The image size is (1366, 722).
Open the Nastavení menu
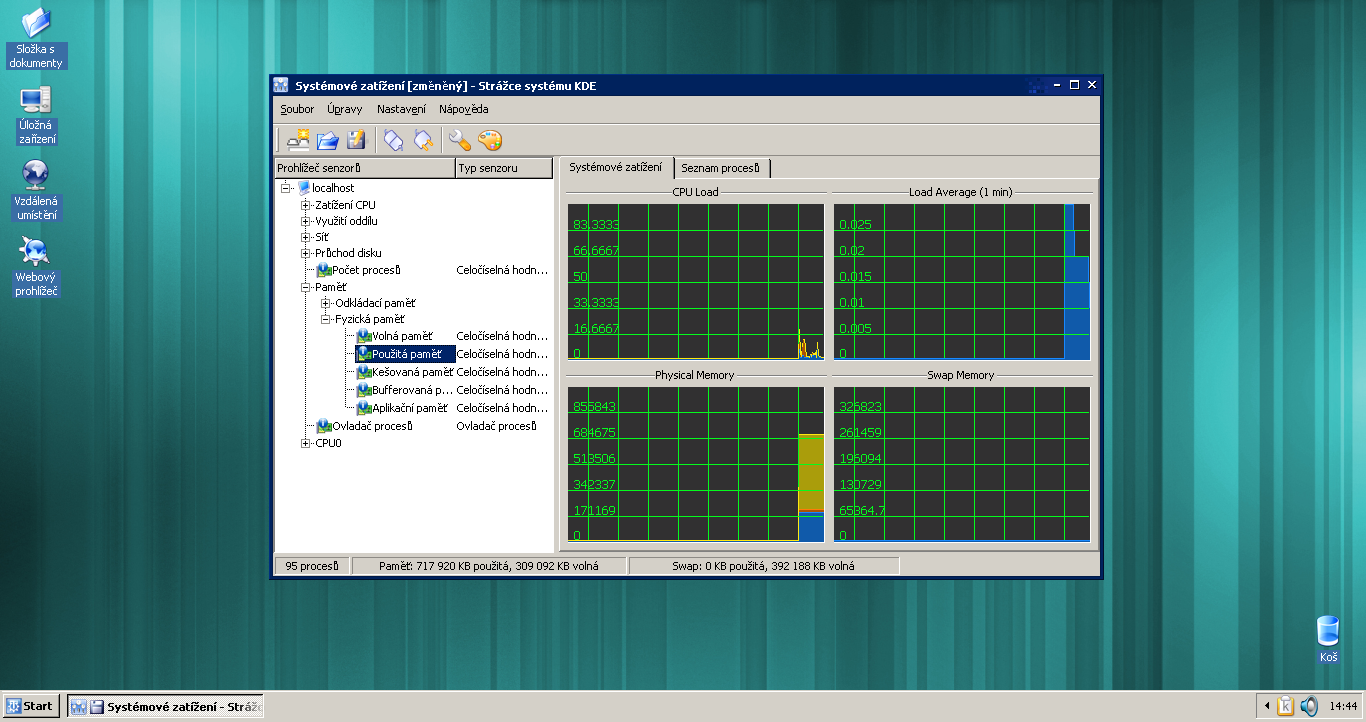pyautogui.click(x=401, y=109)
